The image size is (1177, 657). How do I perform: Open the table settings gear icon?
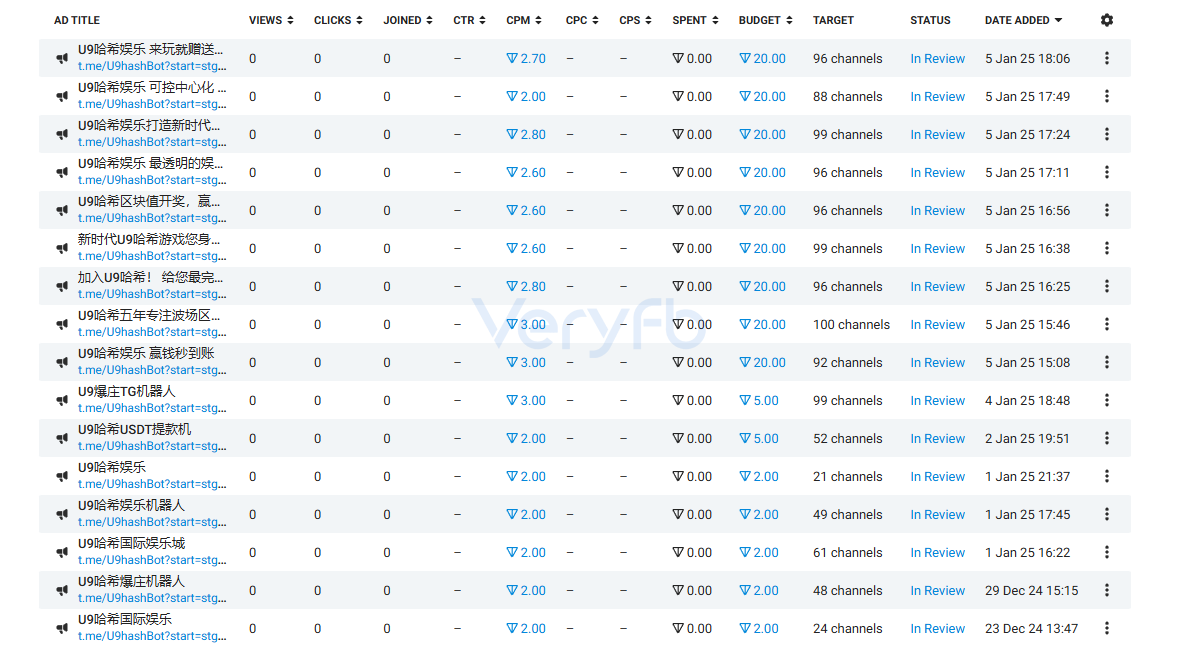[x=1106, y=20]
